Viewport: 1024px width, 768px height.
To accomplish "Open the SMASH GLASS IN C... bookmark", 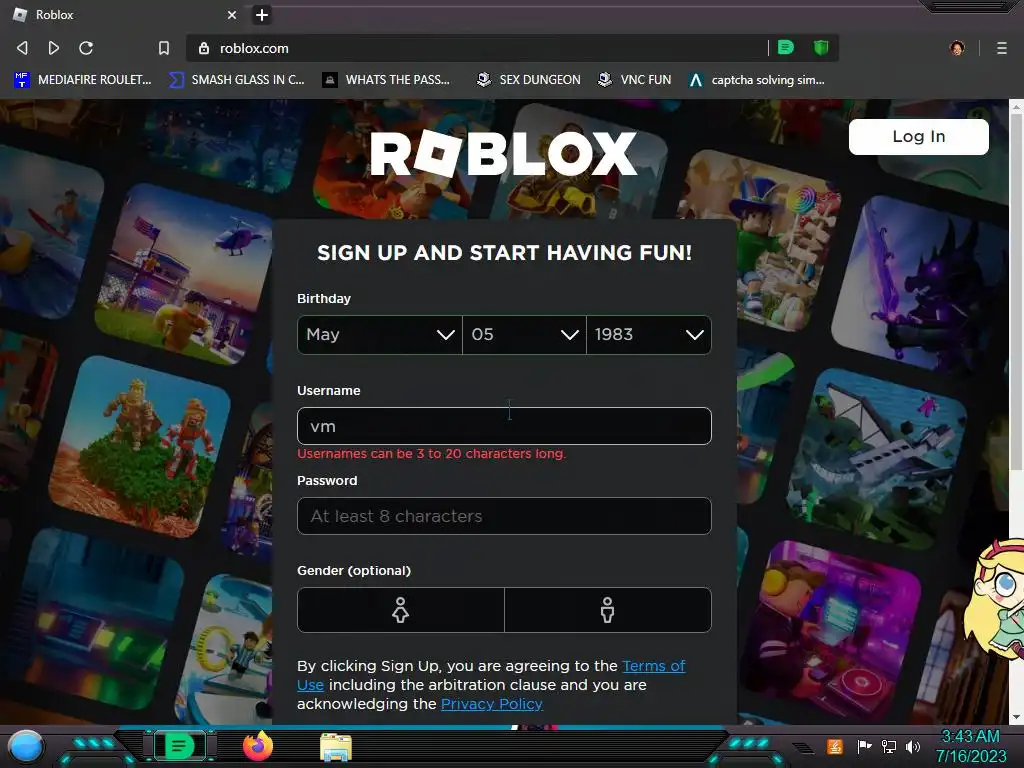I will click(236, 80).
